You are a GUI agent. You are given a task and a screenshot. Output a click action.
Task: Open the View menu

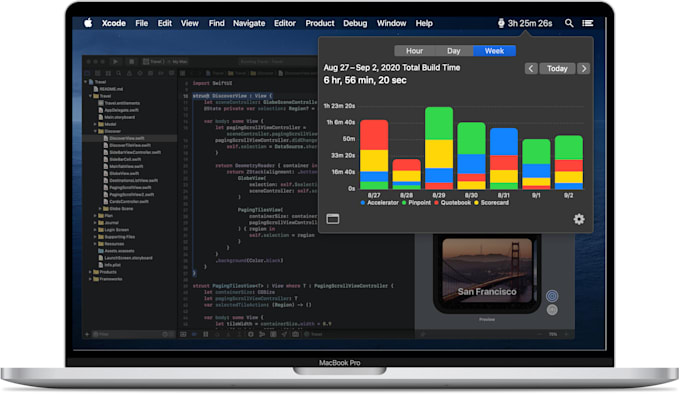[190, 23]
